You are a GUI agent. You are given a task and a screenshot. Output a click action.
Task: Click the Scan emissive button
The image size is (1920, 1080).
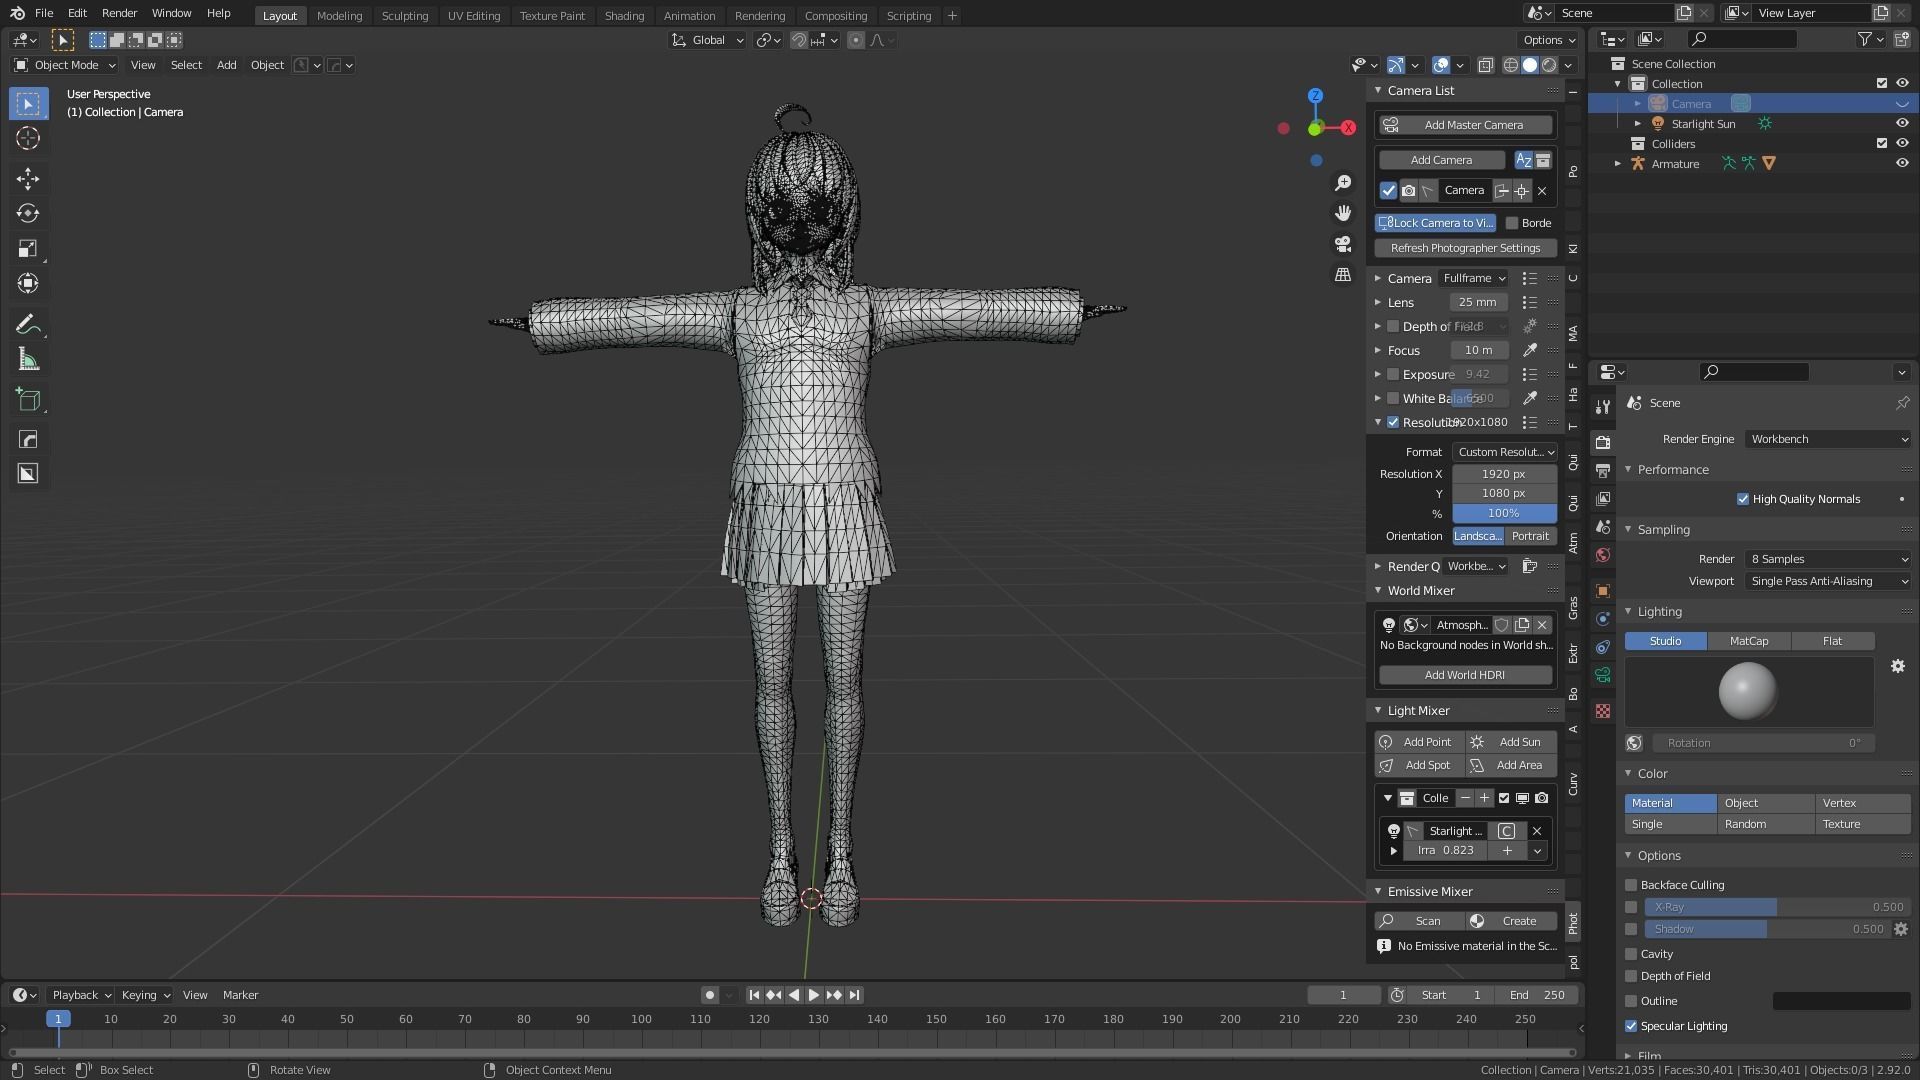(x=1420, y=921)
